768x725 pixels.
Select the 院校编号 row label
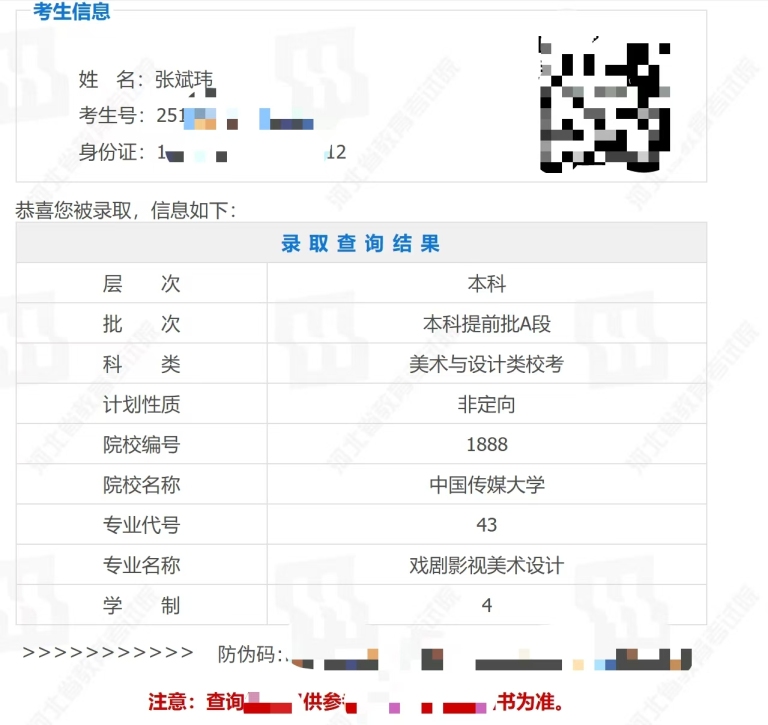142,445
